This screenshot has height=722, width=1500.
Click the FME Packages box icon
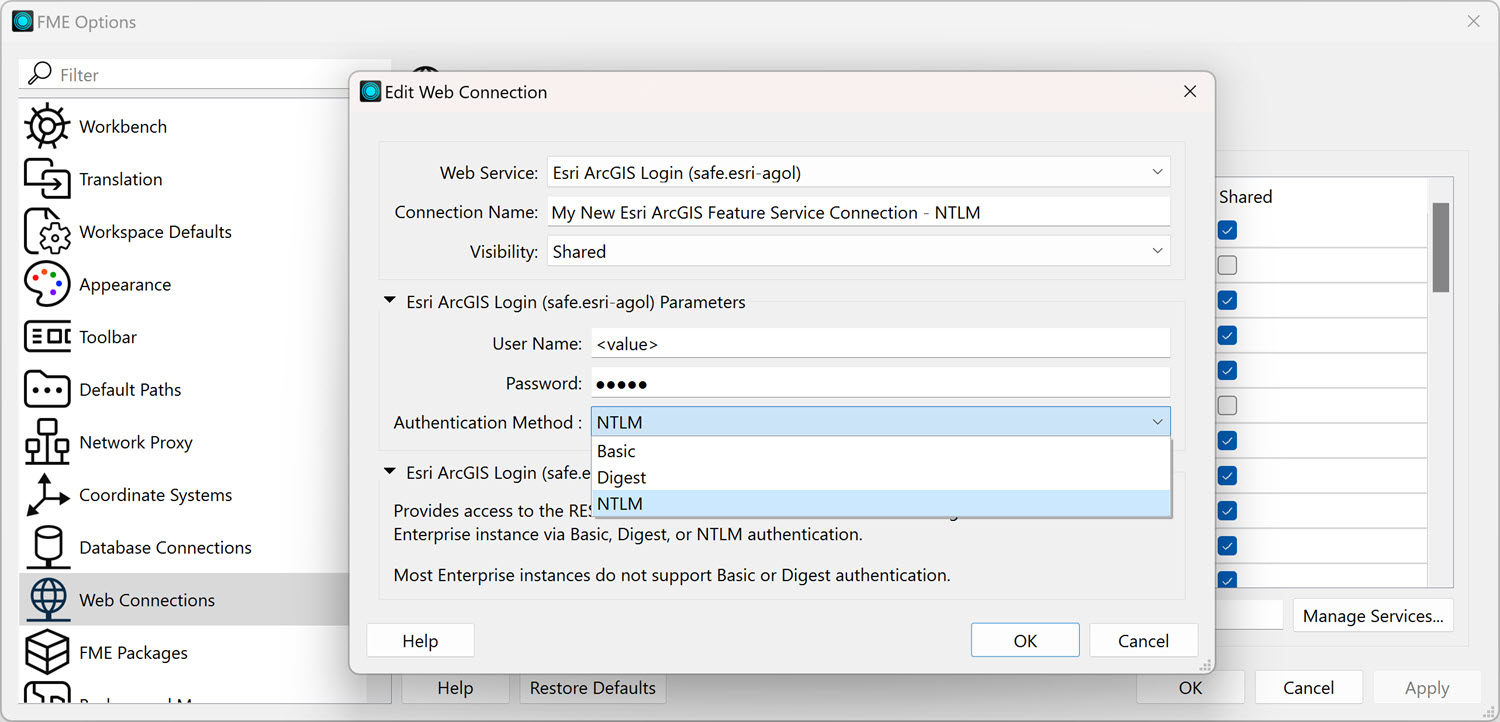coord(46,653)
